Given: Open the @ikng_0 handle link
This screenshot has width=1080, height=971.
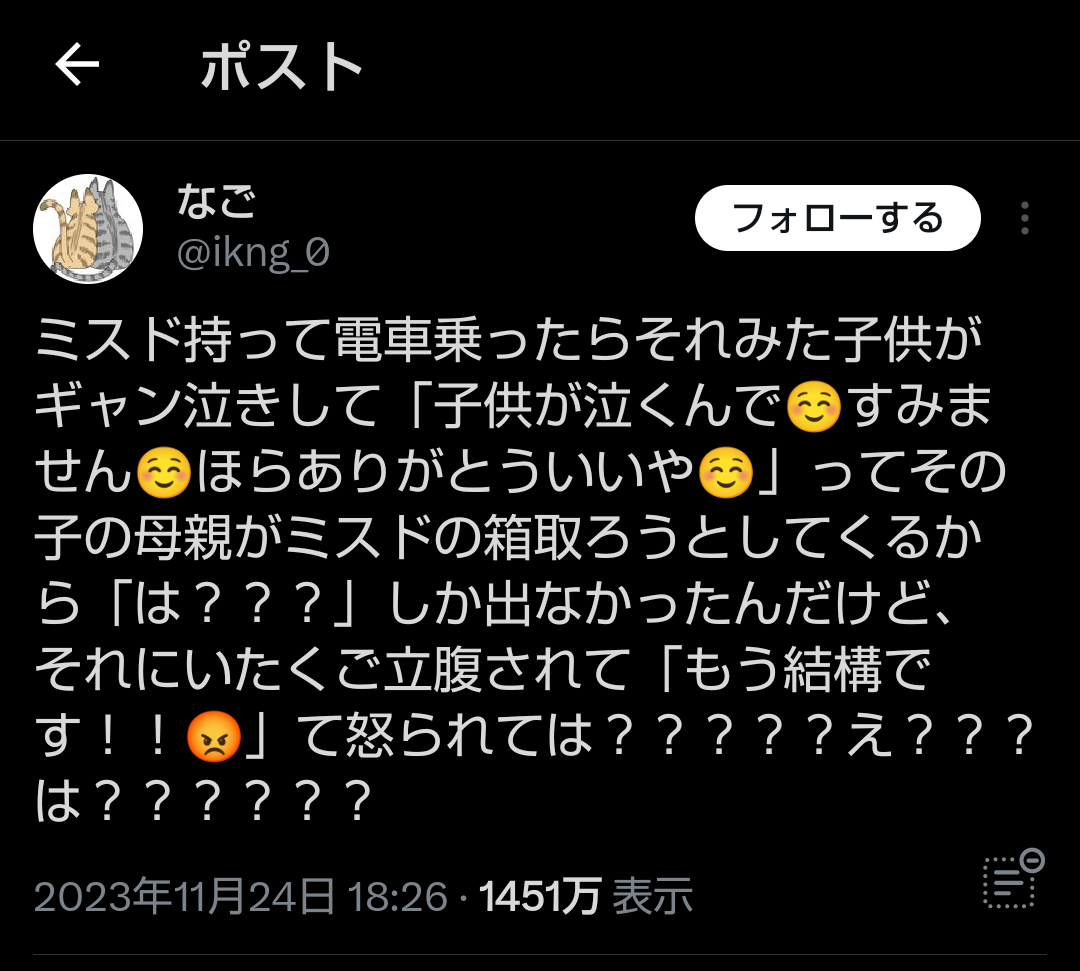Looking at the screenshot, I should click(x=253, y=252).
